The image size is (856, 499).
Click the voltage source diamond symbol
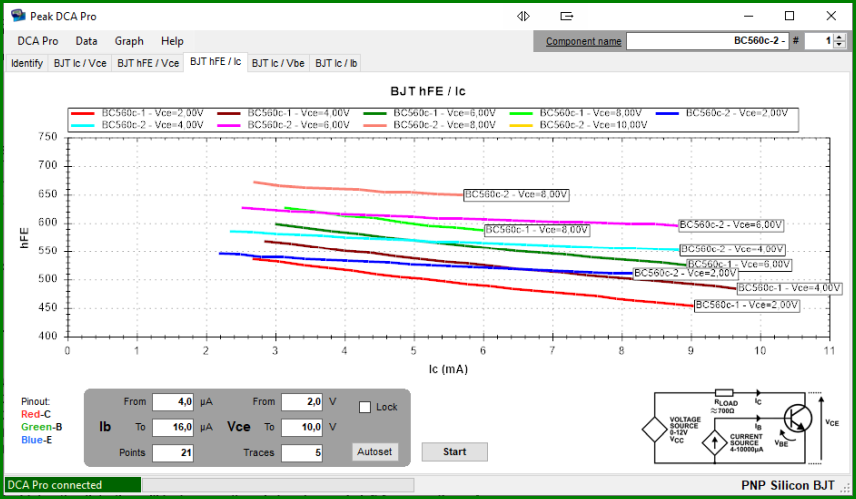tap(654, 430)
